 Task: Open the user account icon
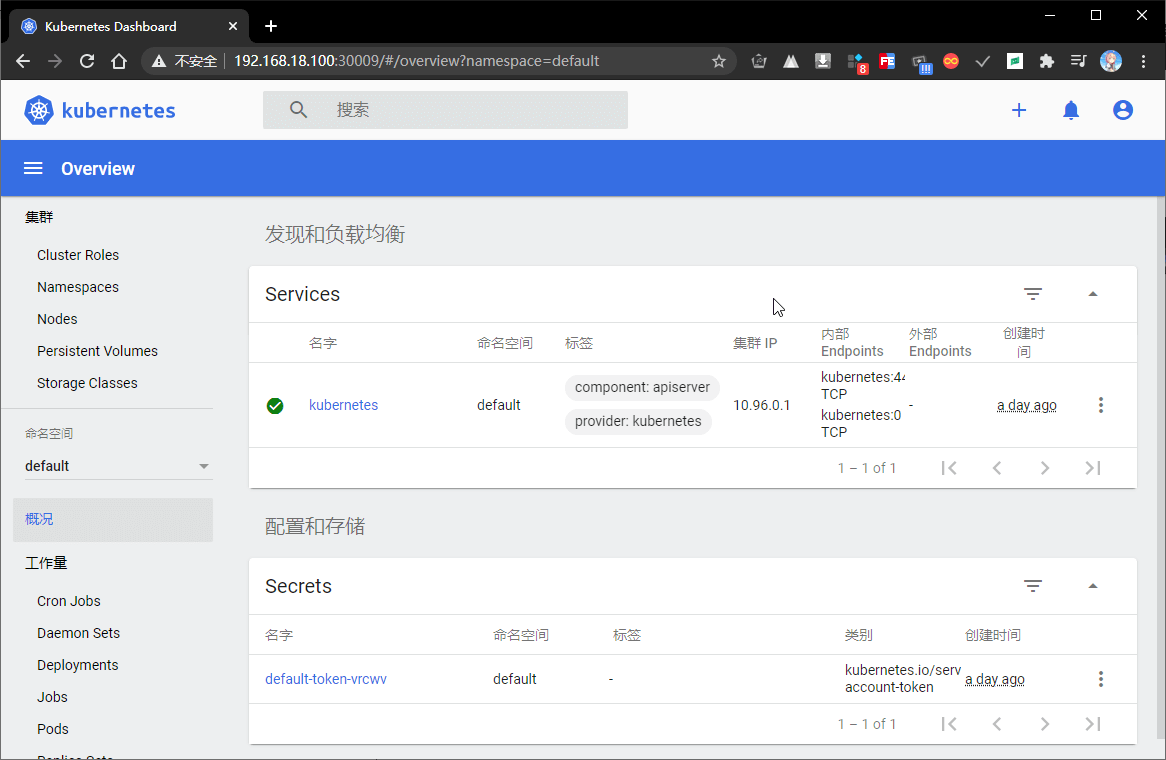coord(1123,110)
